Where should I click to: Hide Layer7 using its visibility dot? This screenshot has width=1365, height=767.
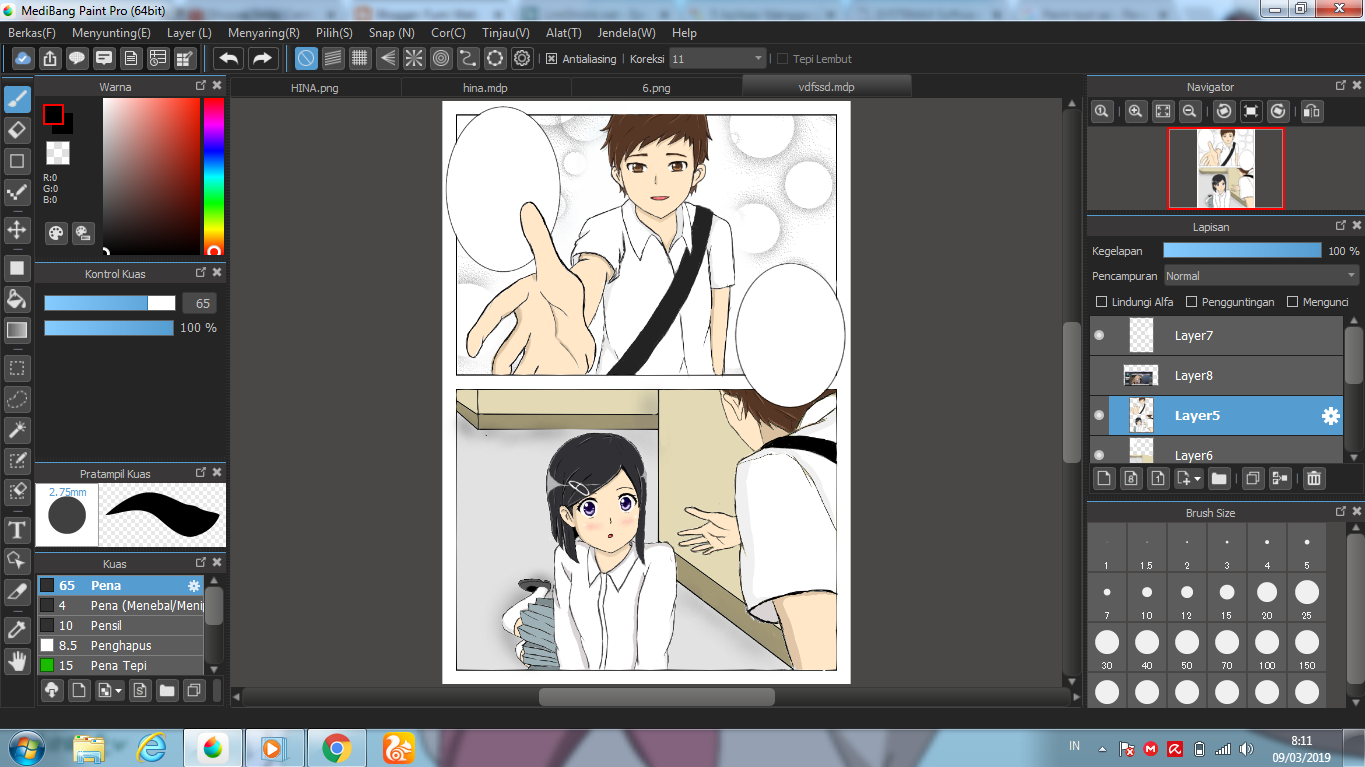(x=1099, y=336)
